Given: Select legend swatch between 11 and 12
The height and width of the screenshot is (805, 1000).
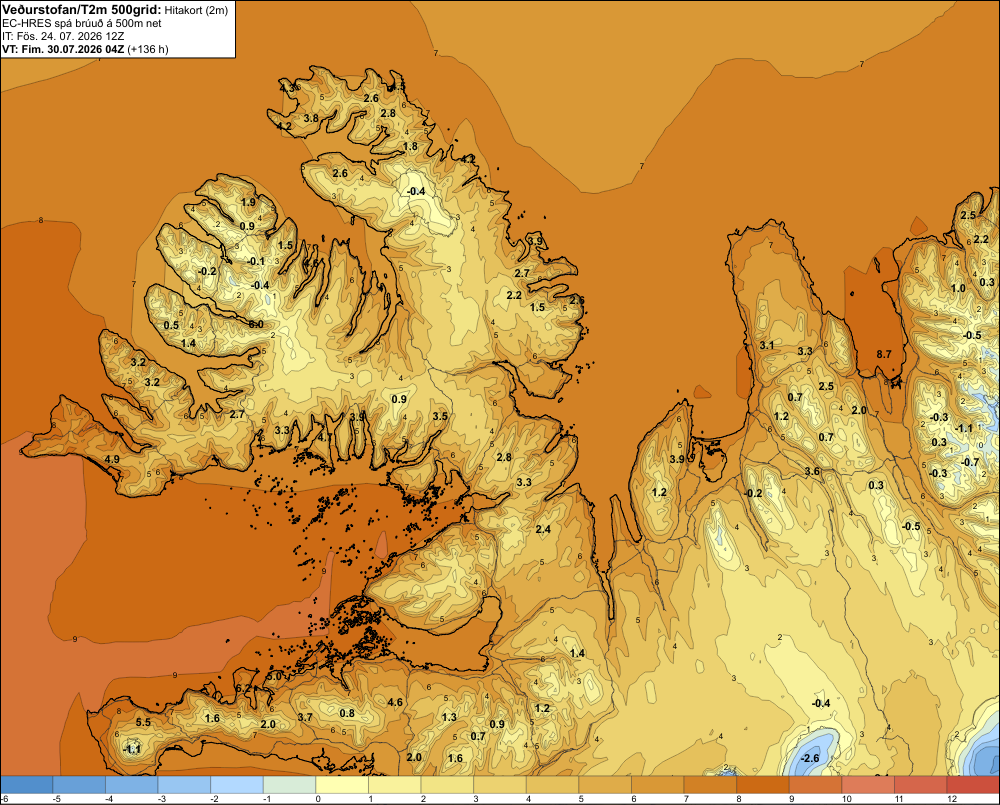Looking at the screenshot, I should point(921,785).
